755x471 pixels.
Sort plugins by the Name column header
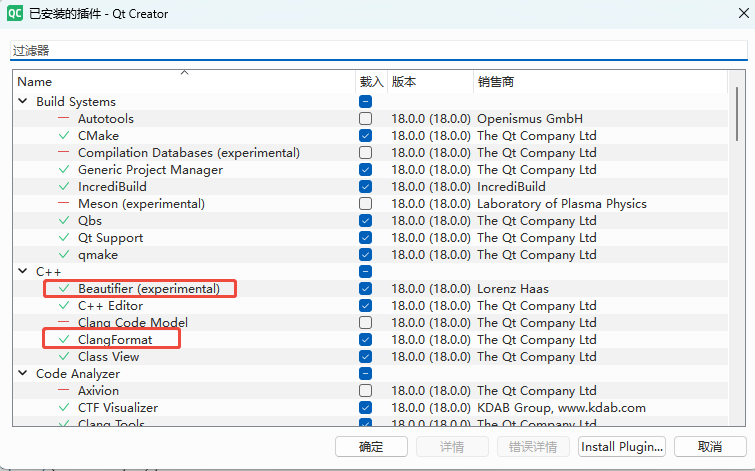(x=184, y=81)
